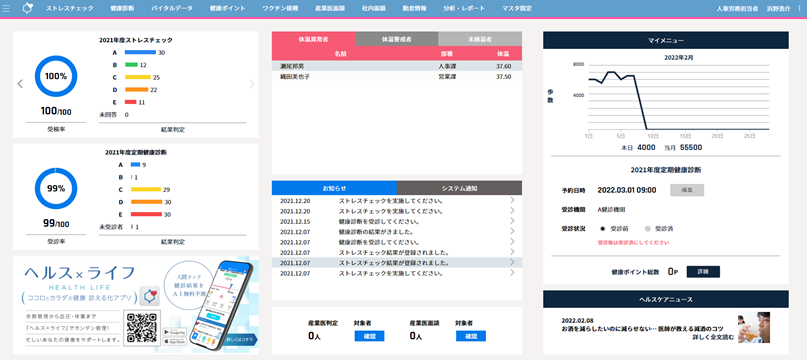807x360 pixels.
Task: Open 健康ポイント menu
Action: 227,9
